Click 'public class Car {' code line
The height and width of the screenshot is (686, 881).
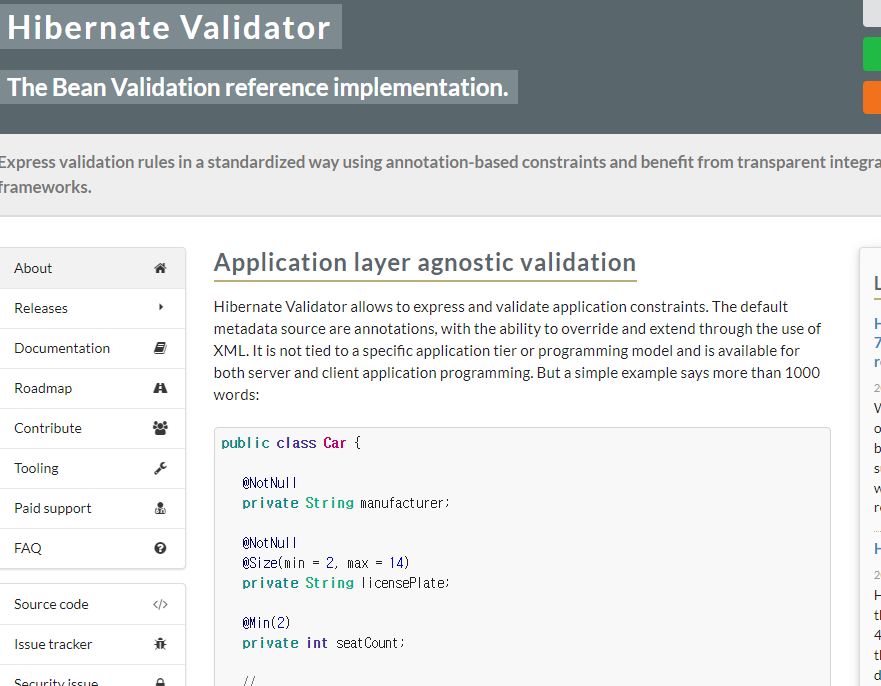(x=291, y=443)
